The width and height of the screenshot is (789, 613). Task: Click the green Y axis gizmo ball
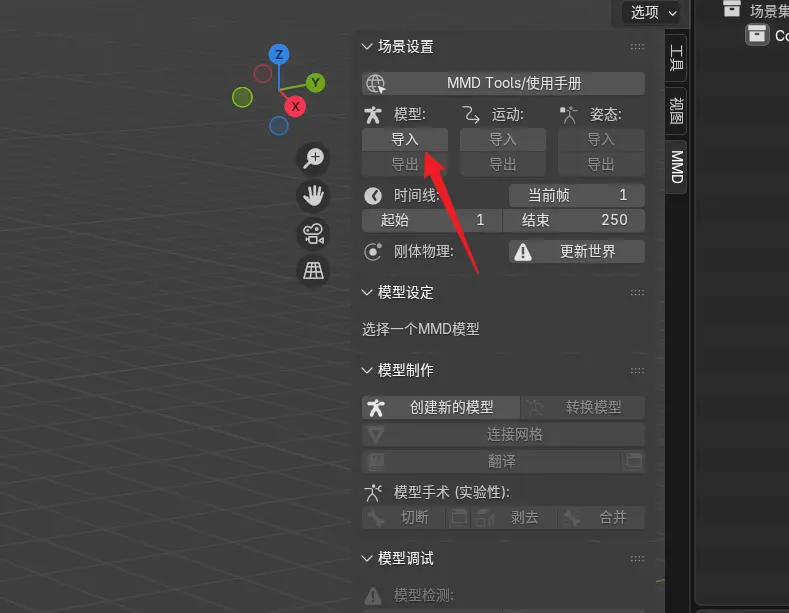coord(315,83)
